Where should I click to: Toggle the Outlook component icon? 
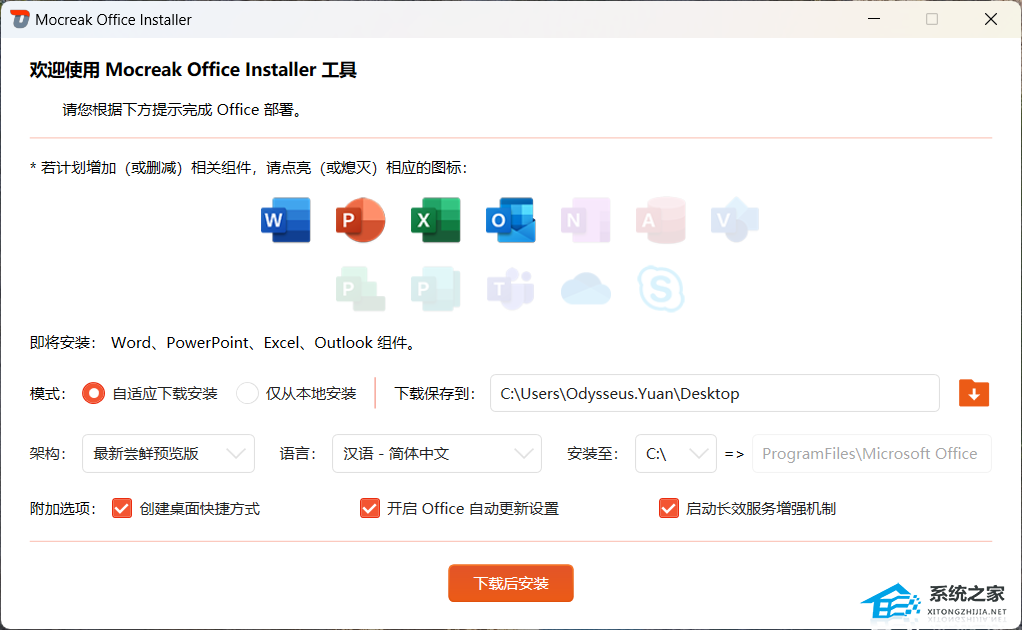click(x=510, y=220)
